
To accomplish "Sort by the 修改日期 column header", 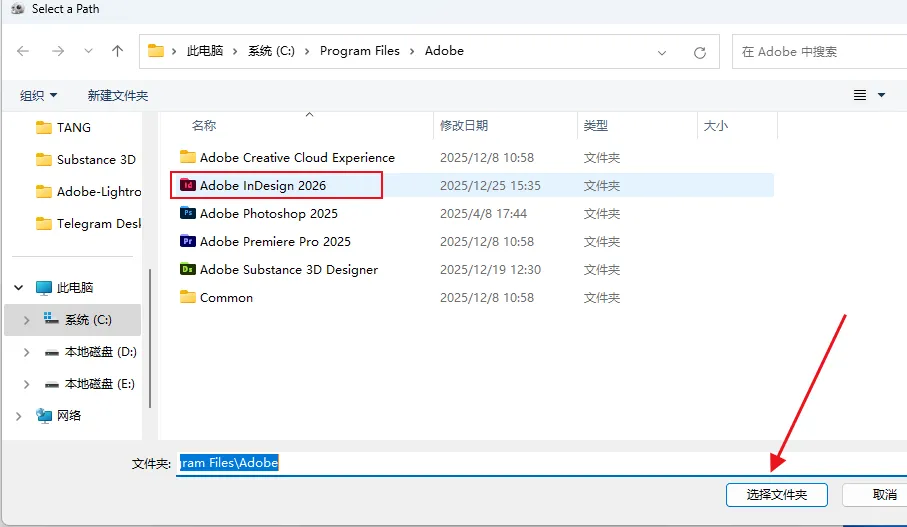I will tap(464, 126).
